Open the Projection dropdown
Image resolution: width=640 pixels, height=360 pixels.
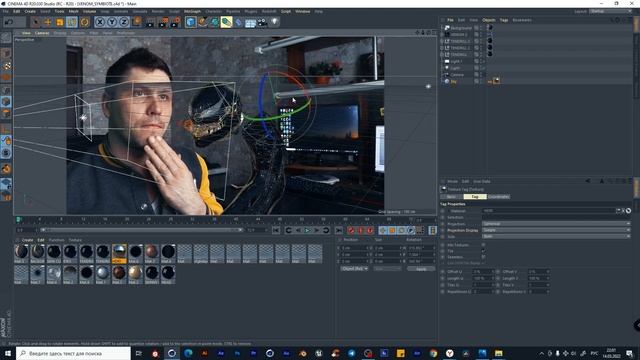click(x=556, y=224)
